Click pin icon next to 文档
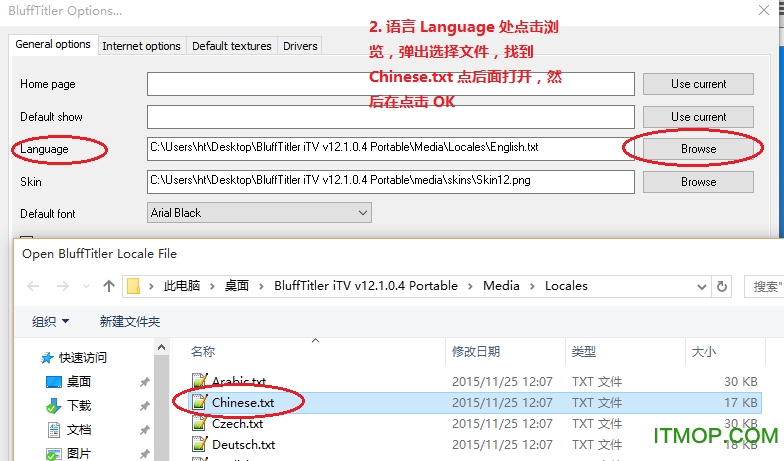The height and width of the screenshot is (461, 784). (144, 430)
